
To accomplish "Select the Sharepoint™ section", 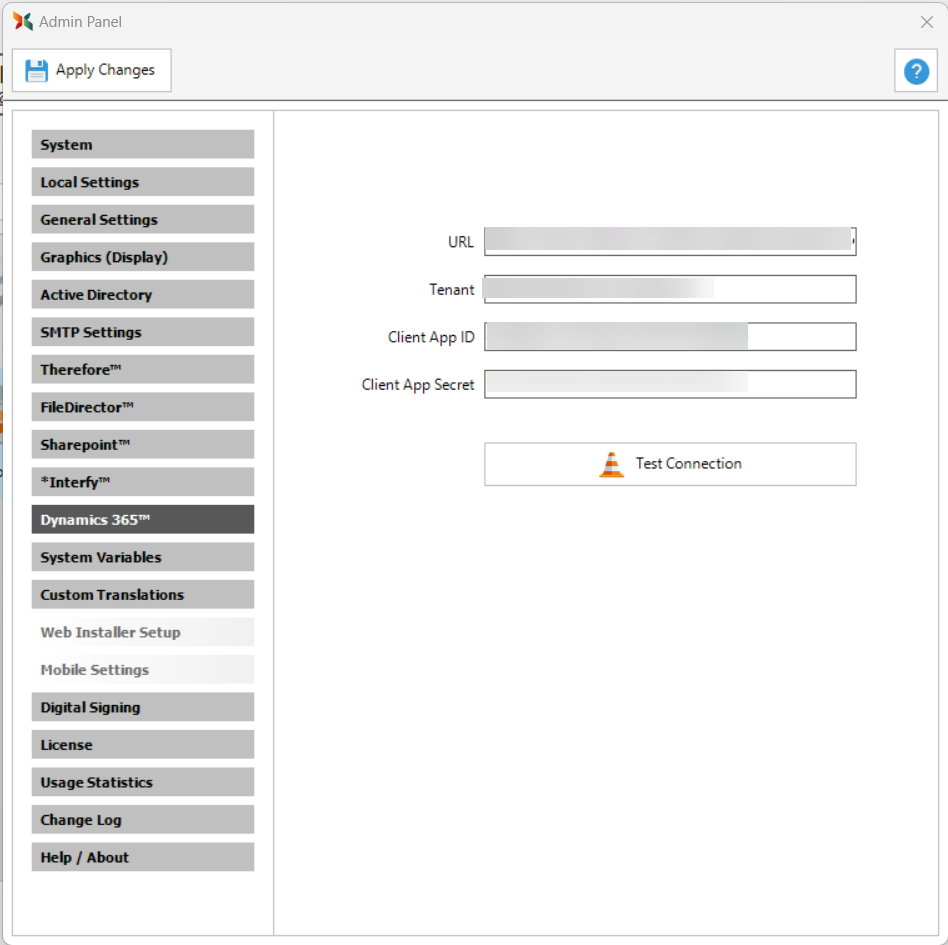I will [x=142, y=445].
